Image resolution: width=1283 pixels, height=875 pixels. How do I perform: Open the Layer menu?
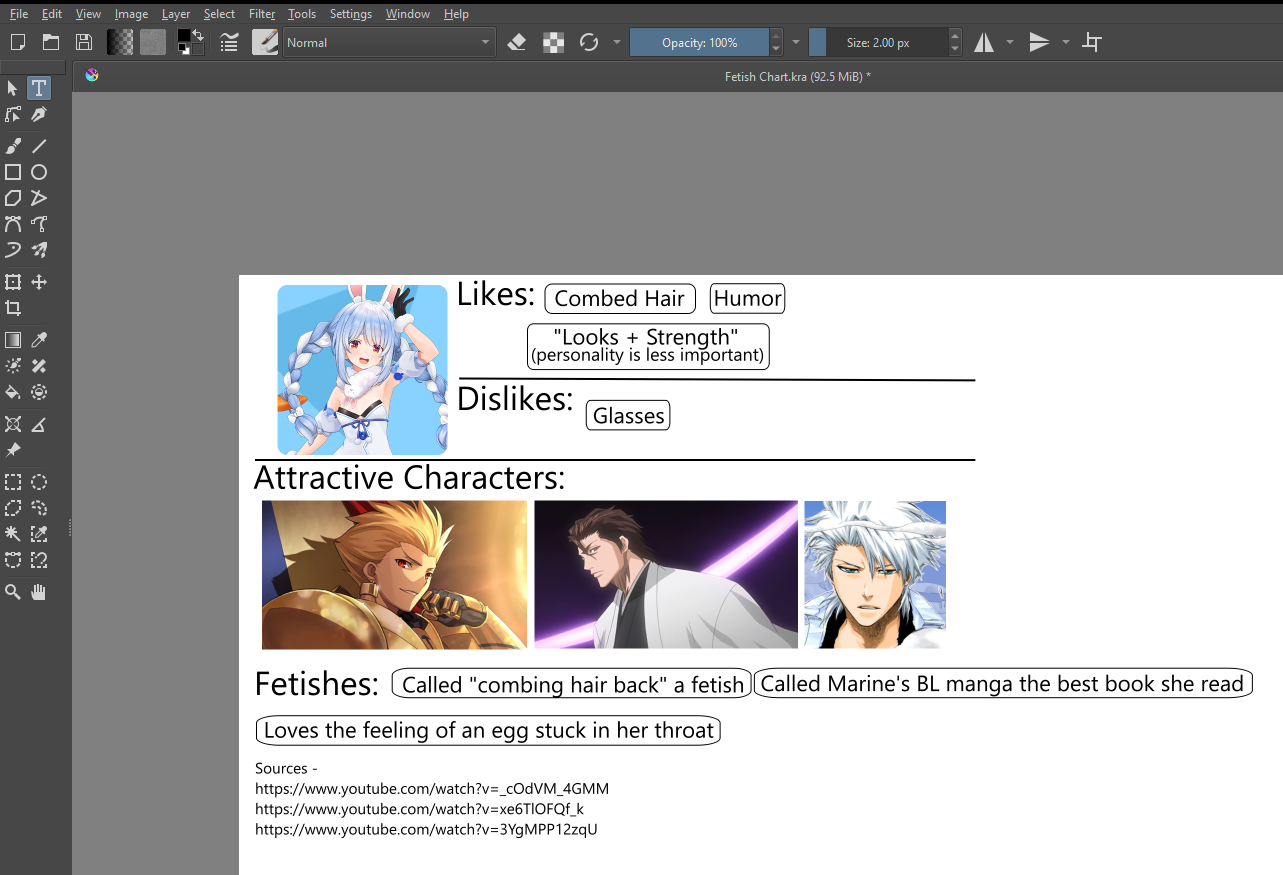pos(176,14)
